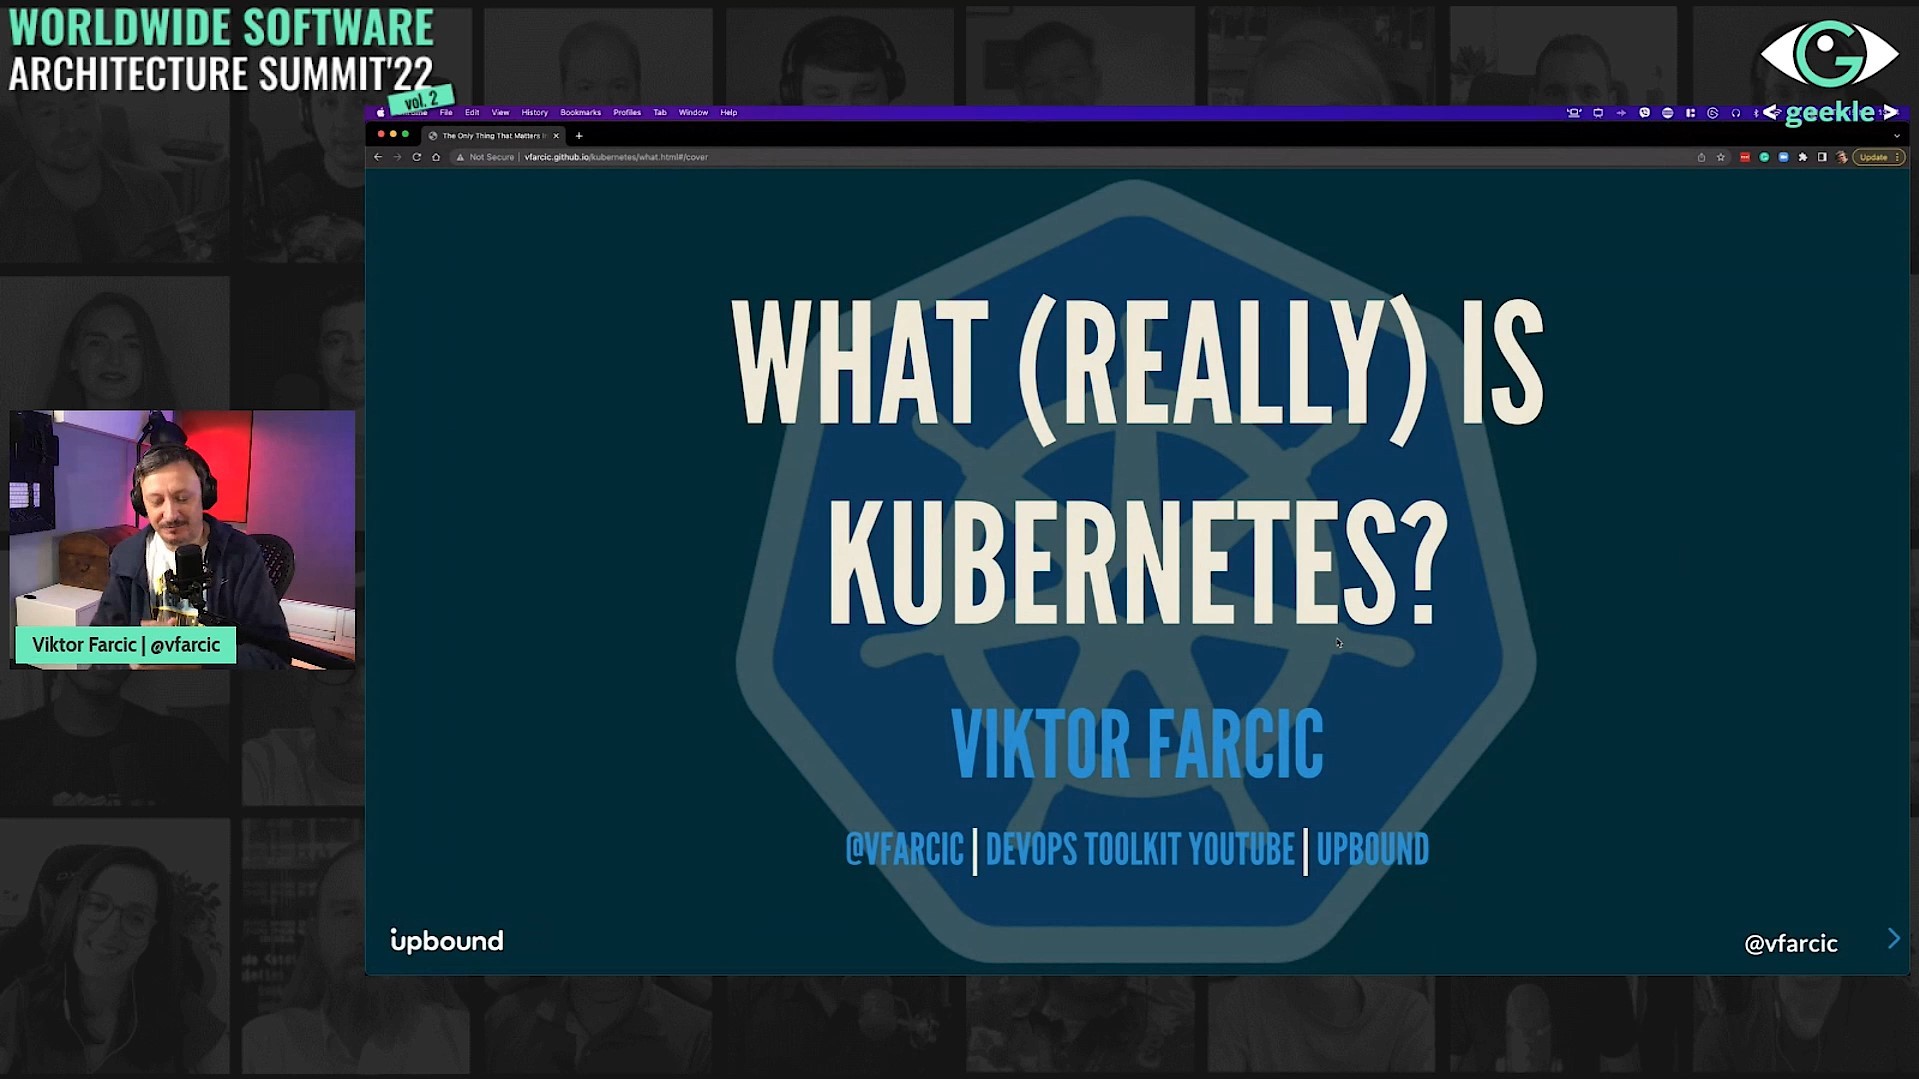
Task: Open the Help menu
Action: click(x=729, y=113)
